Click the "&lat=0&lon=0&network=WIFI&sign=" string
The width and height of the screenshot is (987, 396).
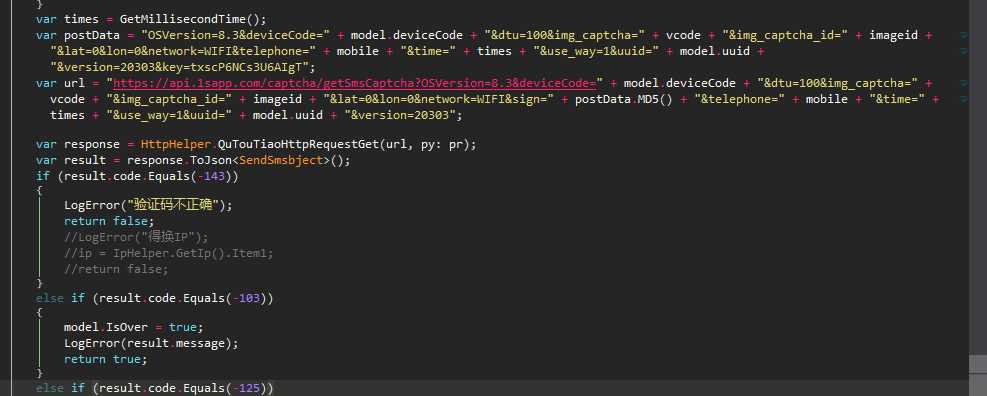tap(438, 99)
